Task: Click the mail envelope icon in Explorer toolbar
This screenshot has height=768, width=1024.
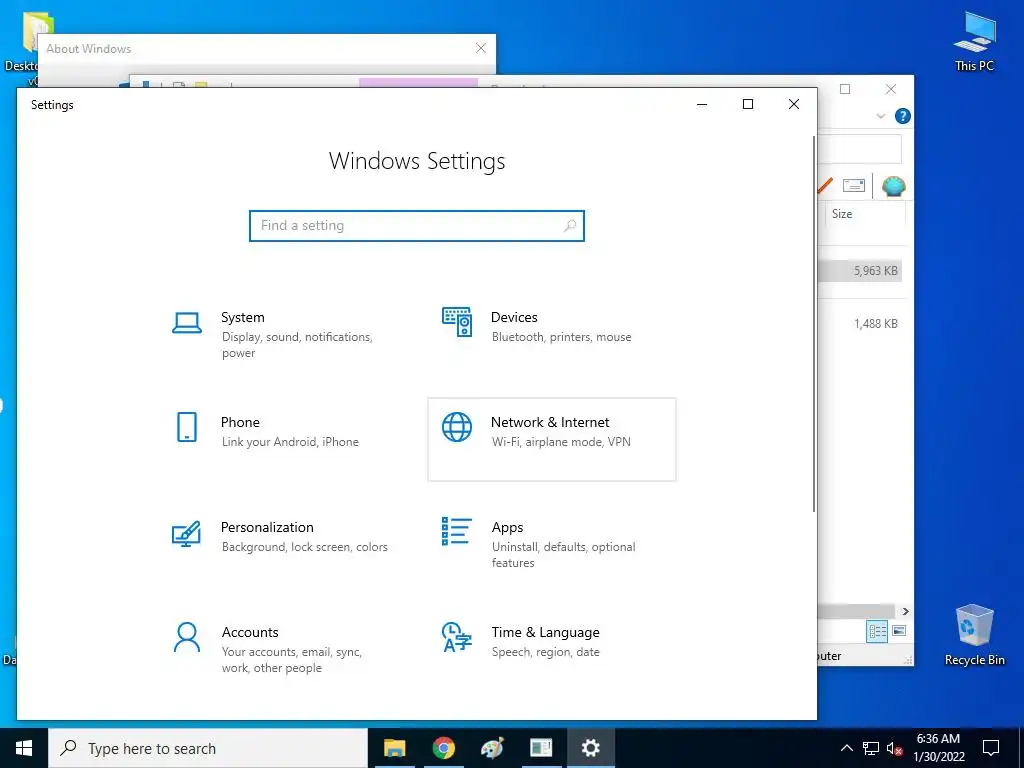Action: coord(854,185)
